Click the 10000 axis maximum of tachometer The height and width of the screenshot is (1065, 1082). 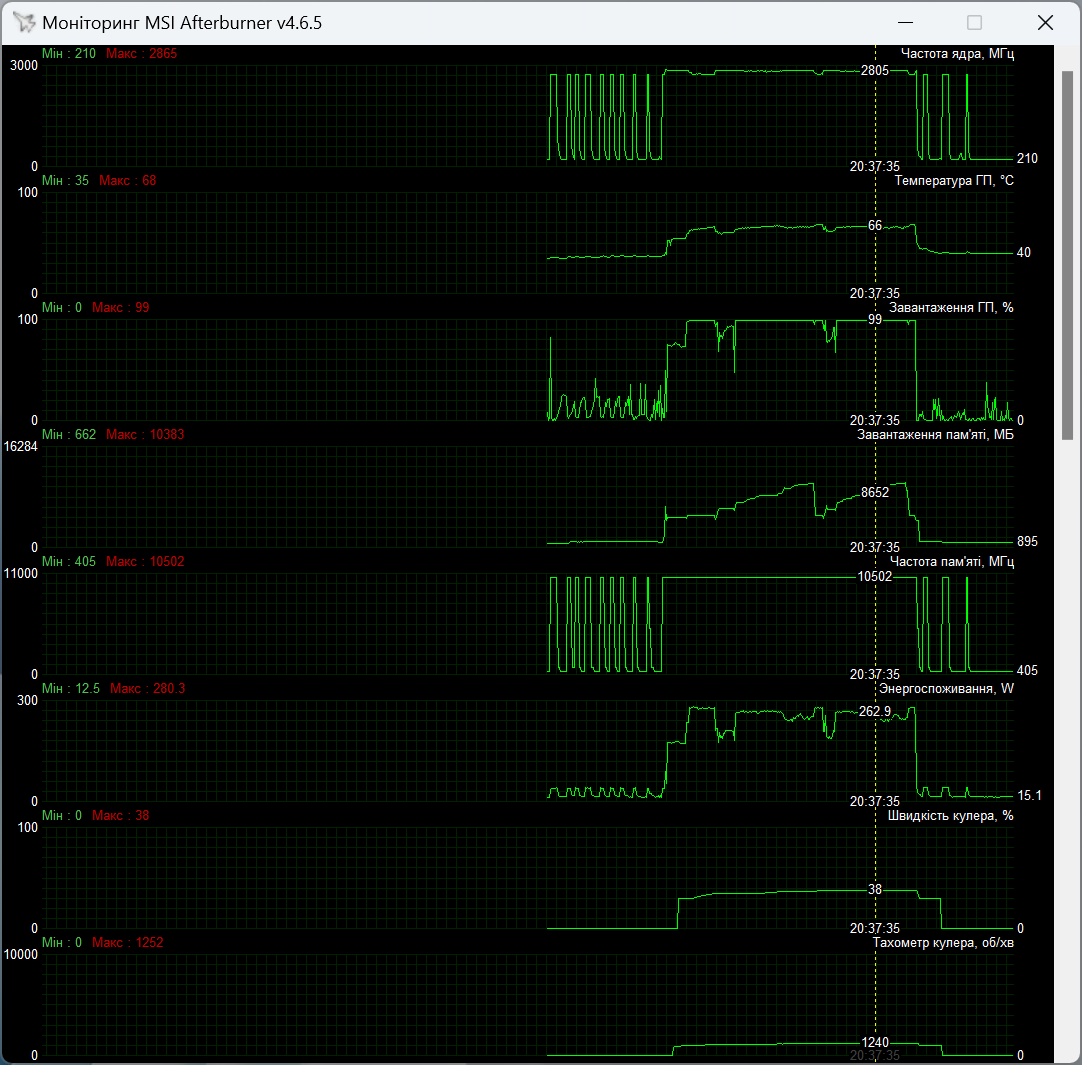pos(21,955)
